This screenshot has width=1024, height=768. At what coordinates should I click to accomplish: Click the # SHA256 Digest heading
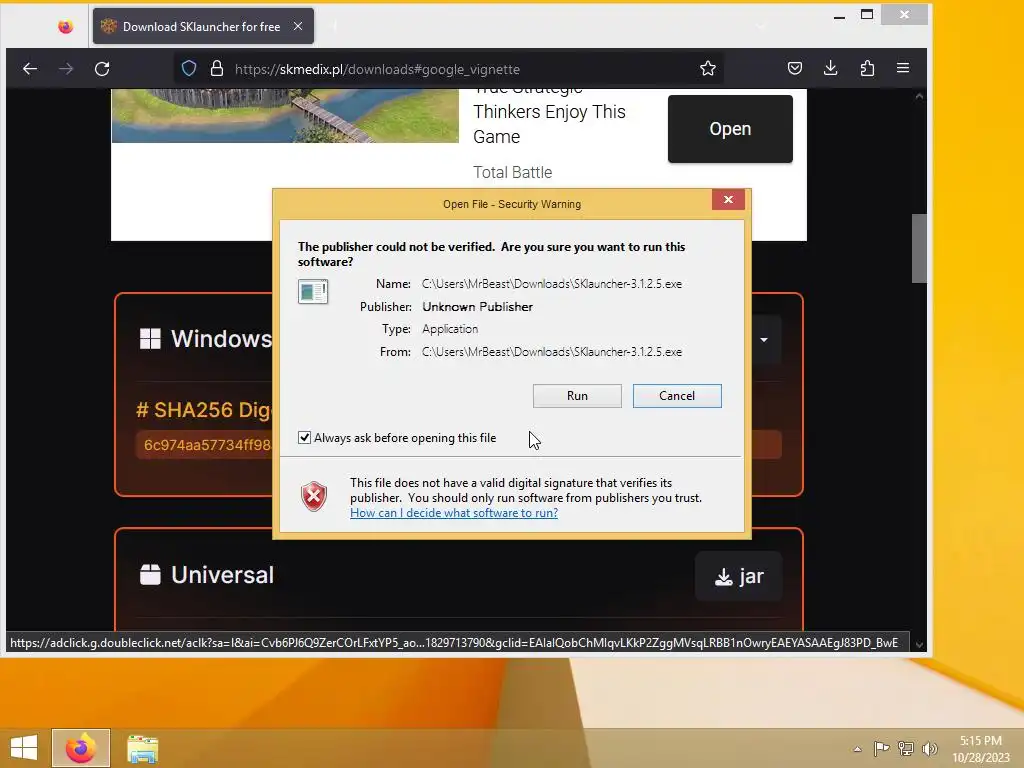tap(204, 409)
